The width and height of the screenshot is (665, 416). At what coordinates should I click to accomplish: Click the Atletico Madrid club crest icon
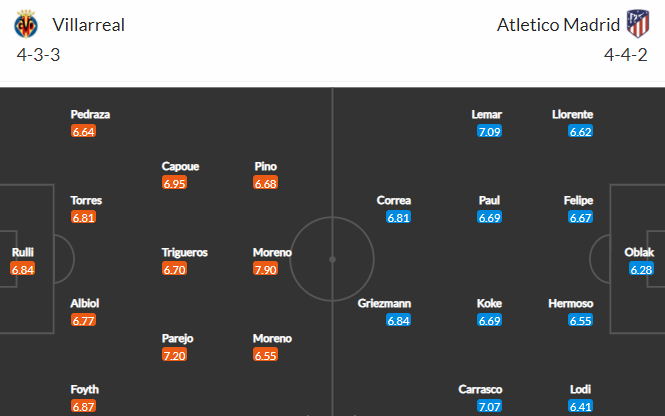638,24
